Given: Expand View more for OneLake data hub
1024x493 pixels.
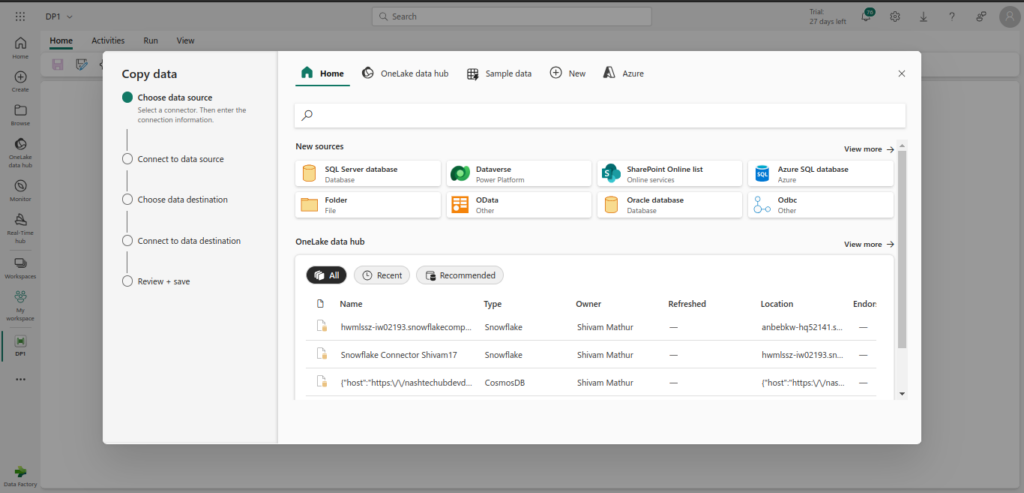Looking at the screenshot, I should pos(868,244).
